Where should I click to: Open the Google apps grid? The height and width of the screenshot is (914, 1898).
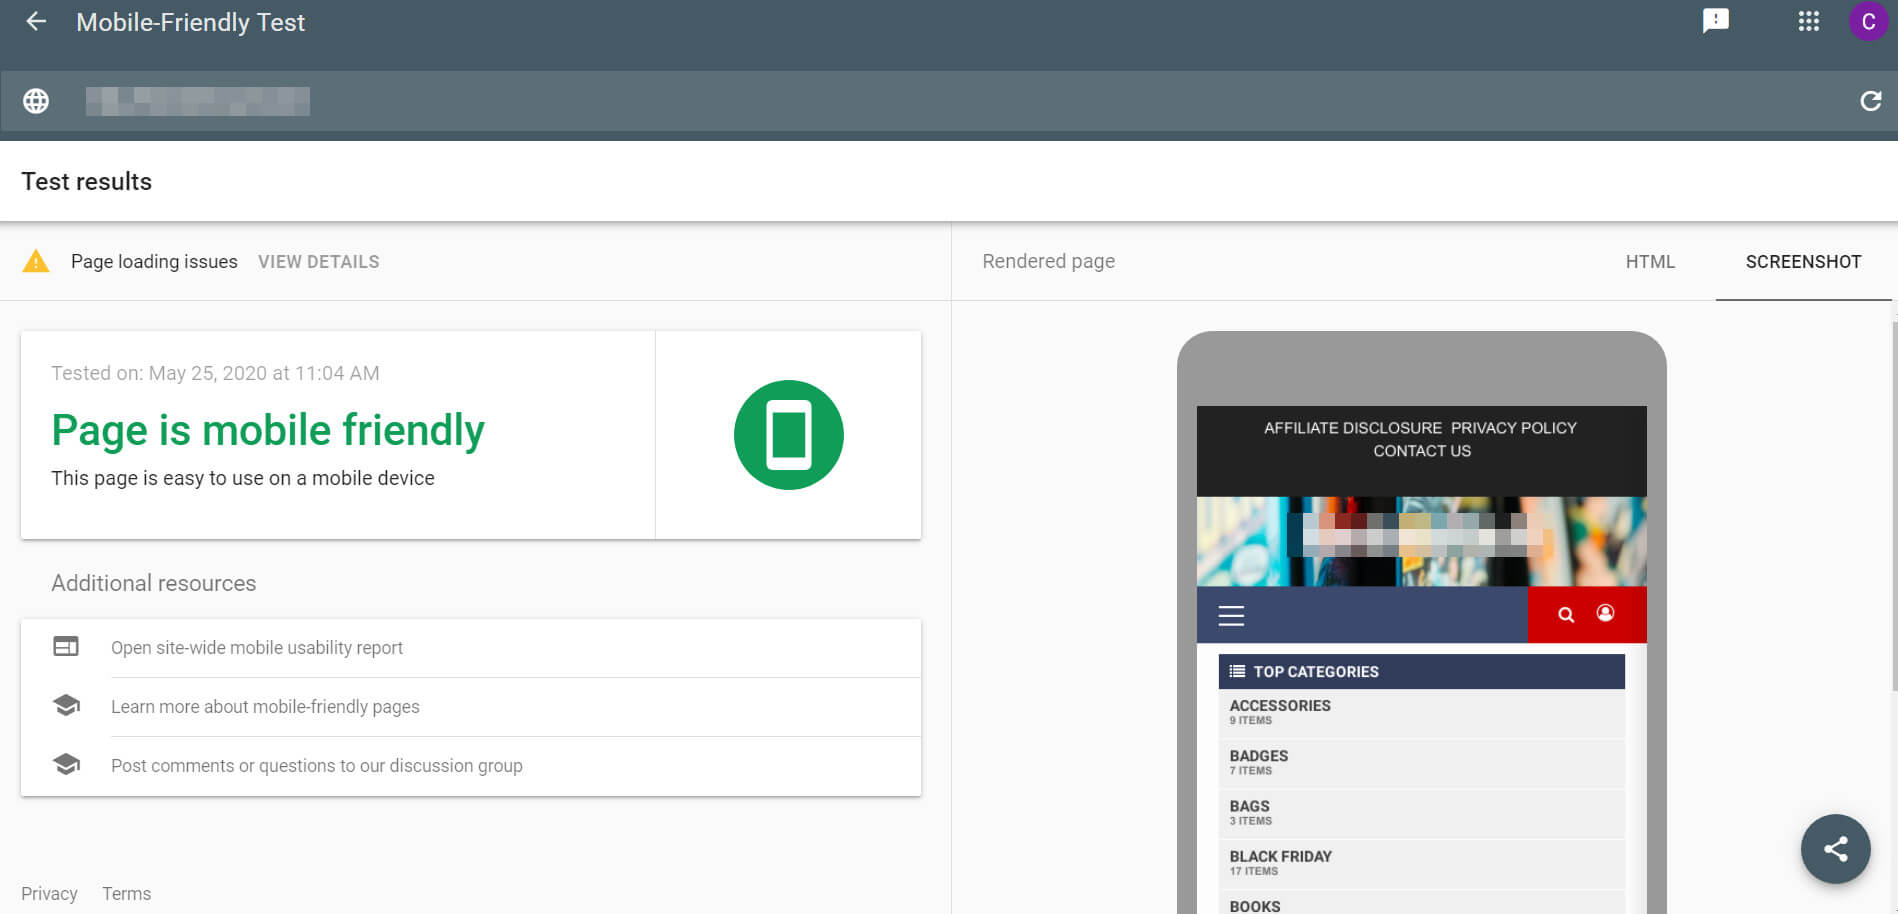tap(1808, 21)
